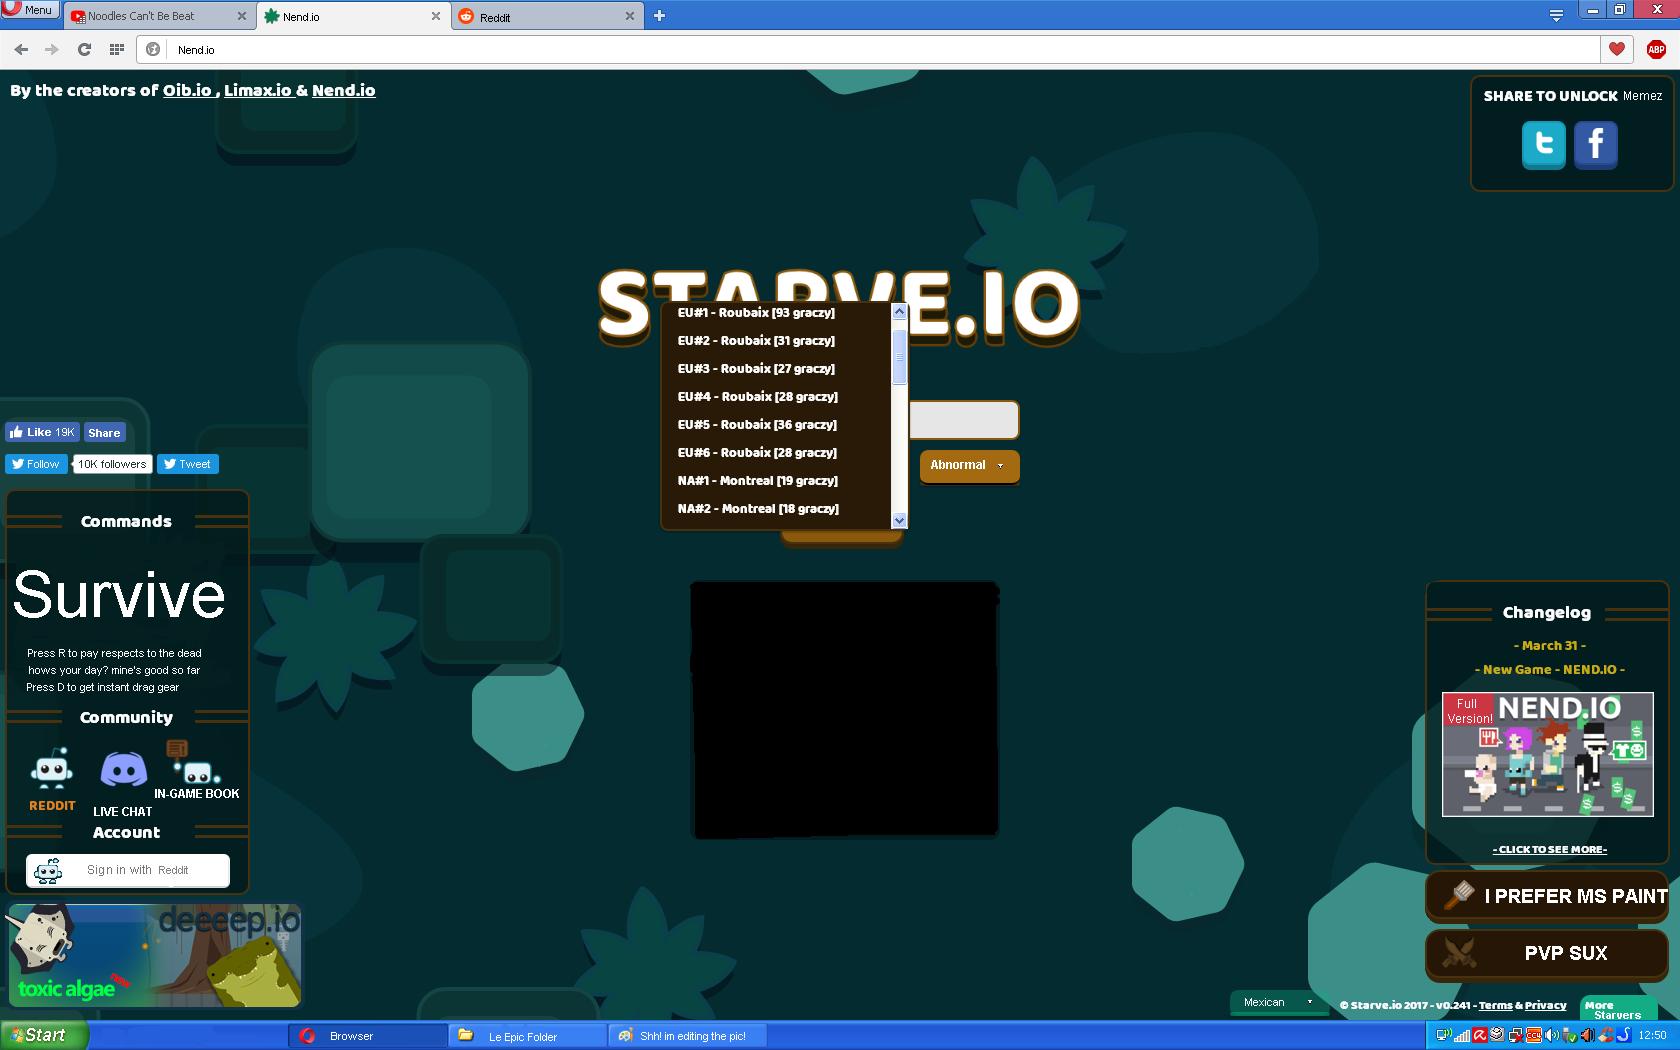Click the browser forward arrow

[52, 49]
